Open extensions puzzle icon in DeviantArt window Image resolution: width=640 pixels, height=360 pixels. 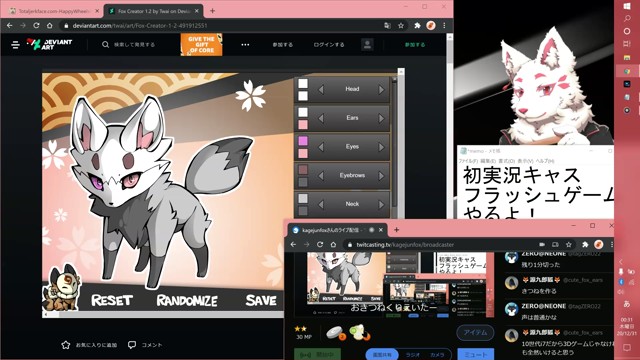pos(417,25)
